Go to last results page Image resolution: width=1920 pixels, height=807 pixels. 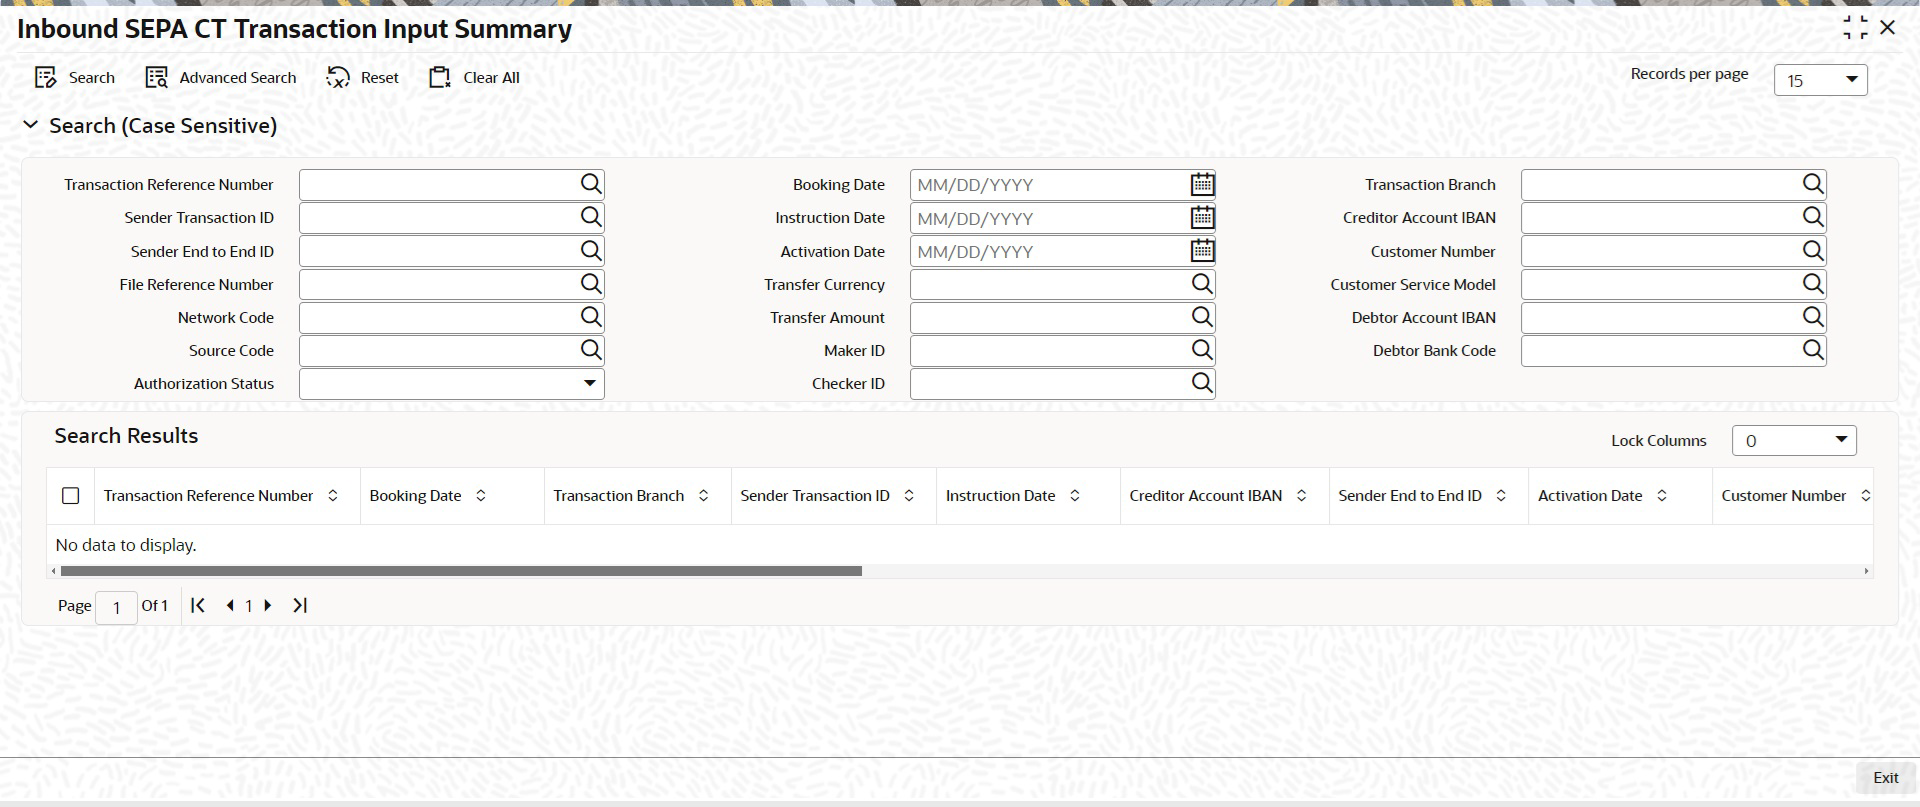[x=299, y=605]
